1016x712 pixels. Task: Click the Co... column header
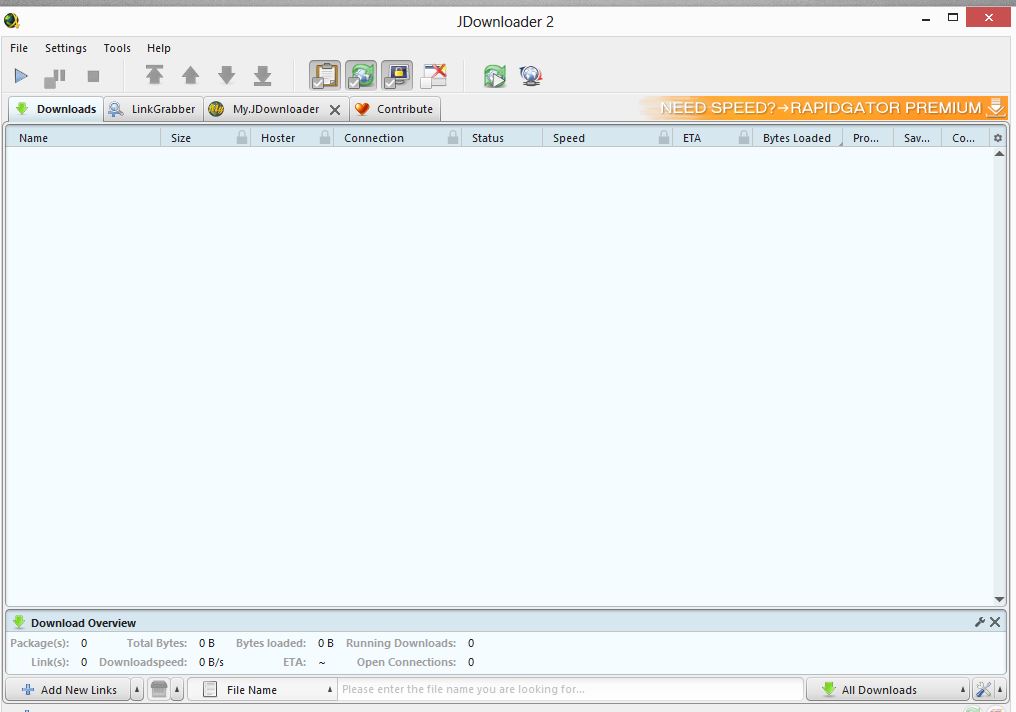click(964, 138)
